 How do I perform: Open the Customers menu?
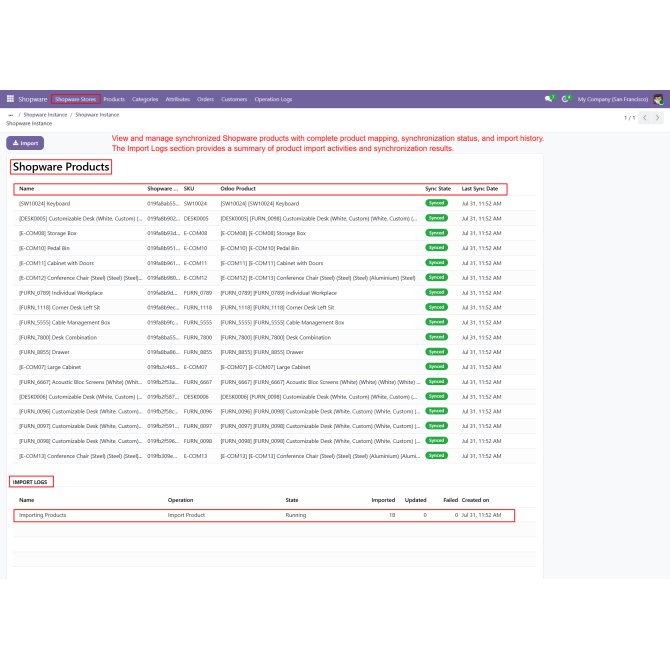[x=234, y=99]
